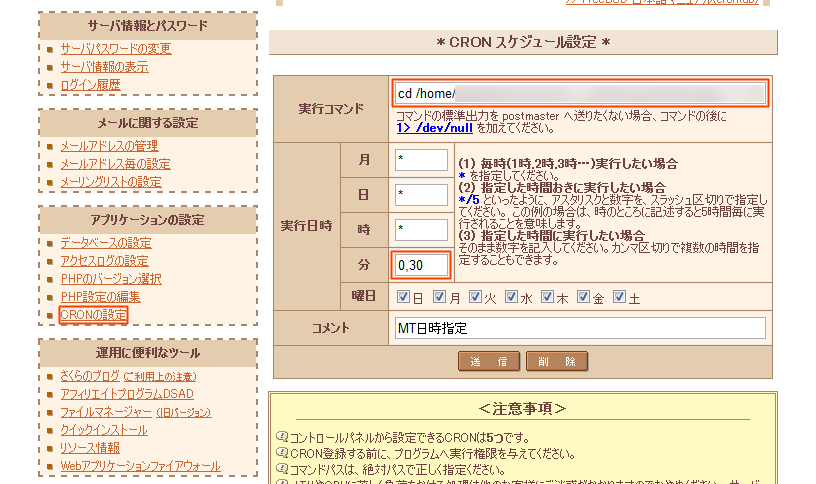Open PHP設定の編集 link
Viewport: 816px width, 484px height.
[x=100, y=297]
